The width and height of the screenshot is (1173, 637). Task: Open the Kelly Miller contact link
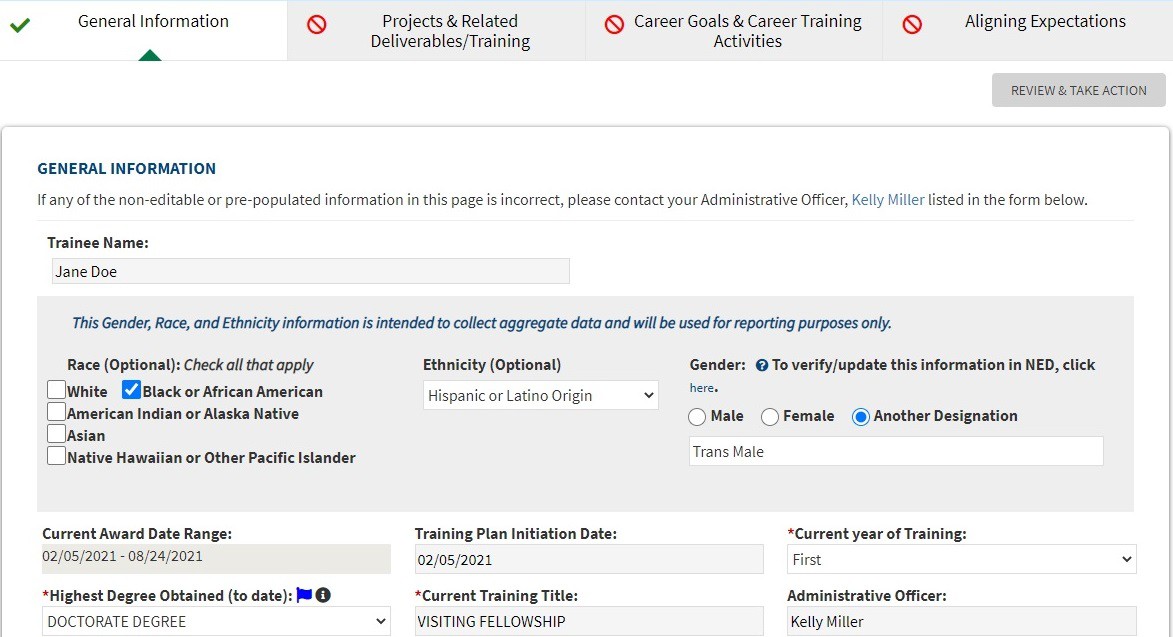point(888,200)
